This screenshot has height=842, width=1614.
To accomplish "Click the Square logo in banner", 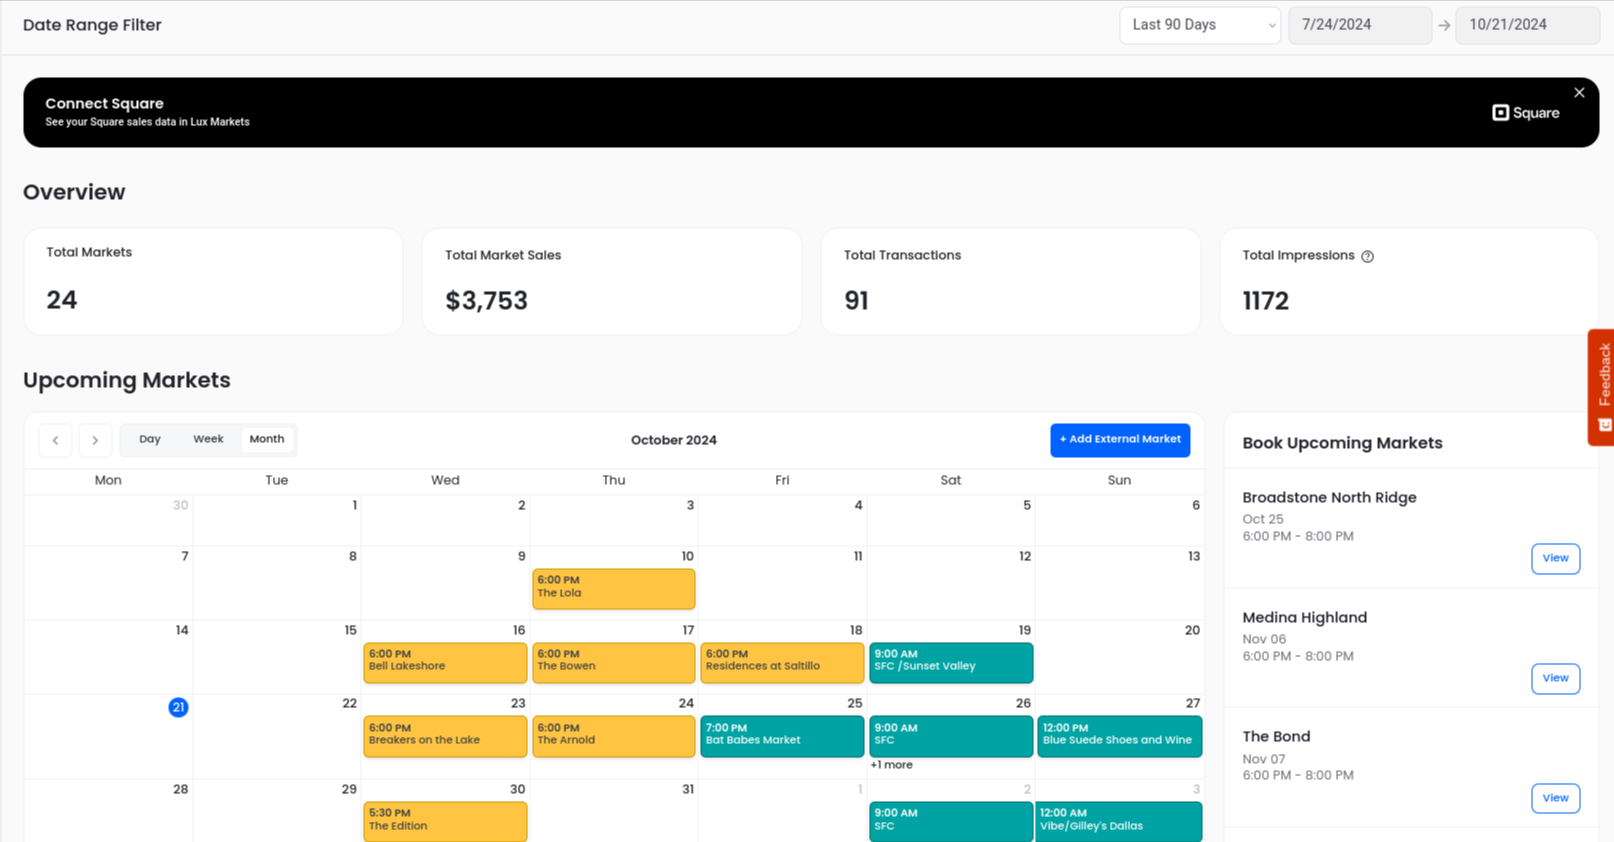I will tap(1525, 113).
